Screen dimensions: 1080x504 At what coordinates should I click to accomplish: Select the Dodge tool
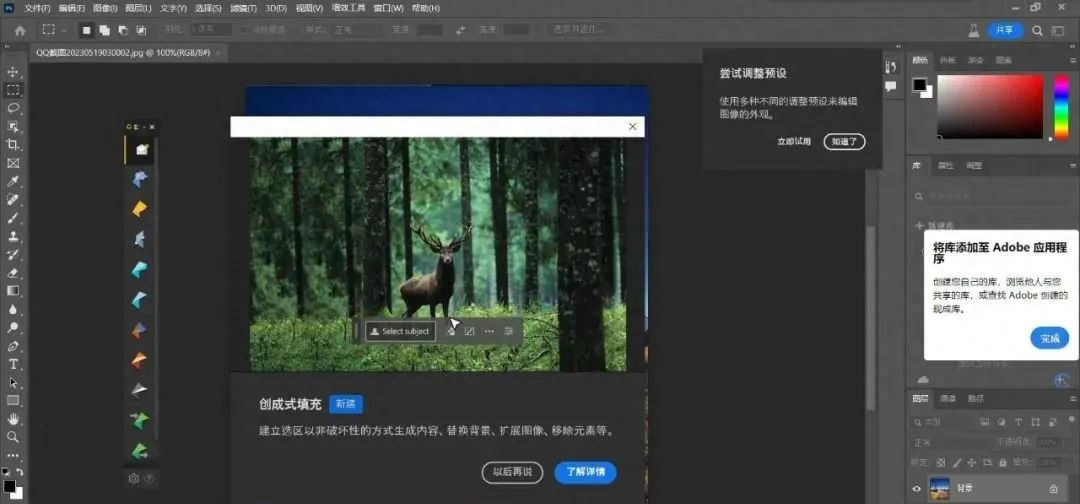[12, 327]
